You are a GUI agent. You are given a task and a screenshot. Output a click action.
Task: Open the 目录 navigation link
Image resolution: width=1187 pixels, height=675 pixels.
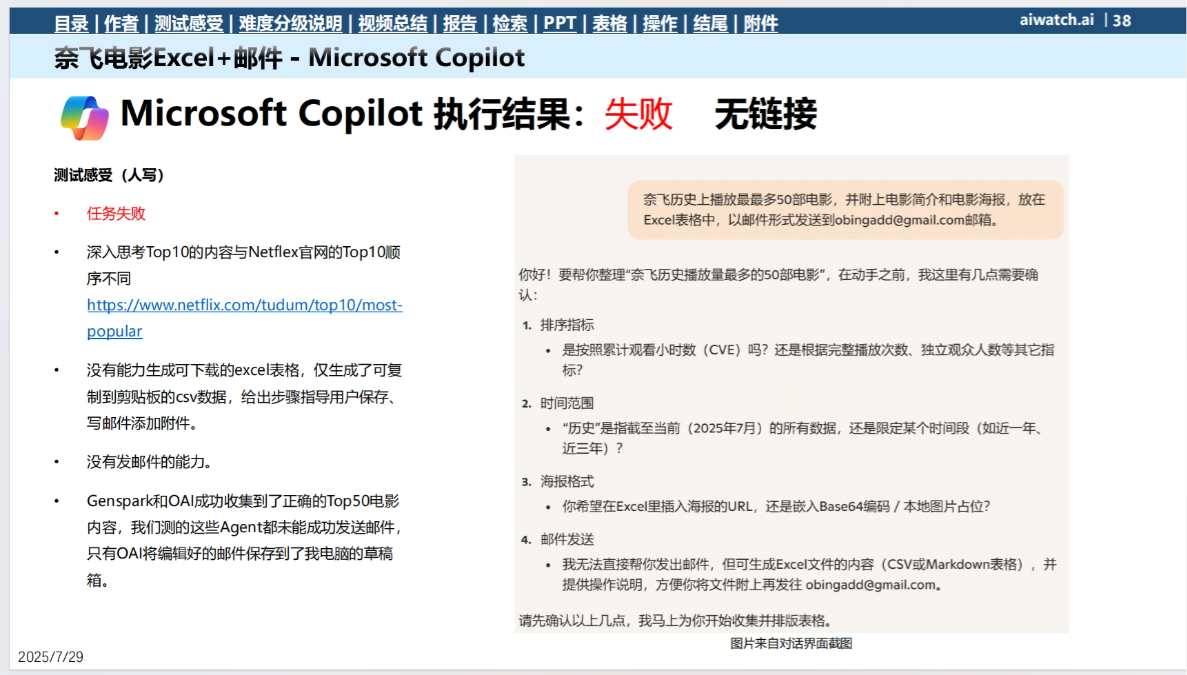(x=71, y=23)
